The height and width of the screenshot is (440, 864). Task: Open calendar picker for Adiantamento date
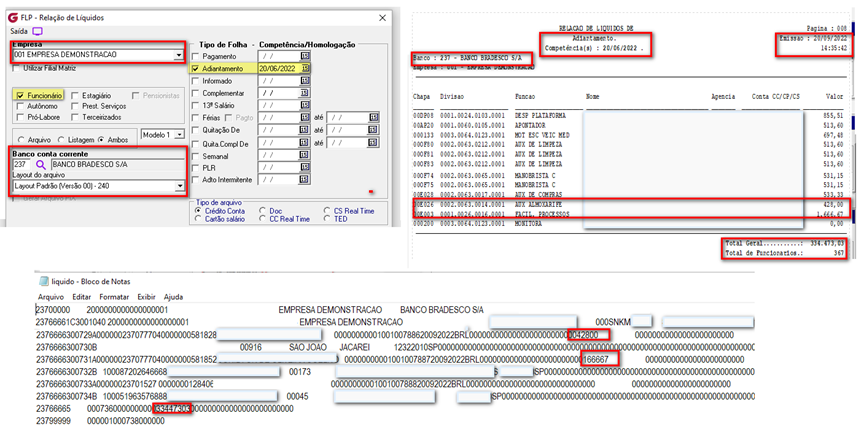(305, 69)
